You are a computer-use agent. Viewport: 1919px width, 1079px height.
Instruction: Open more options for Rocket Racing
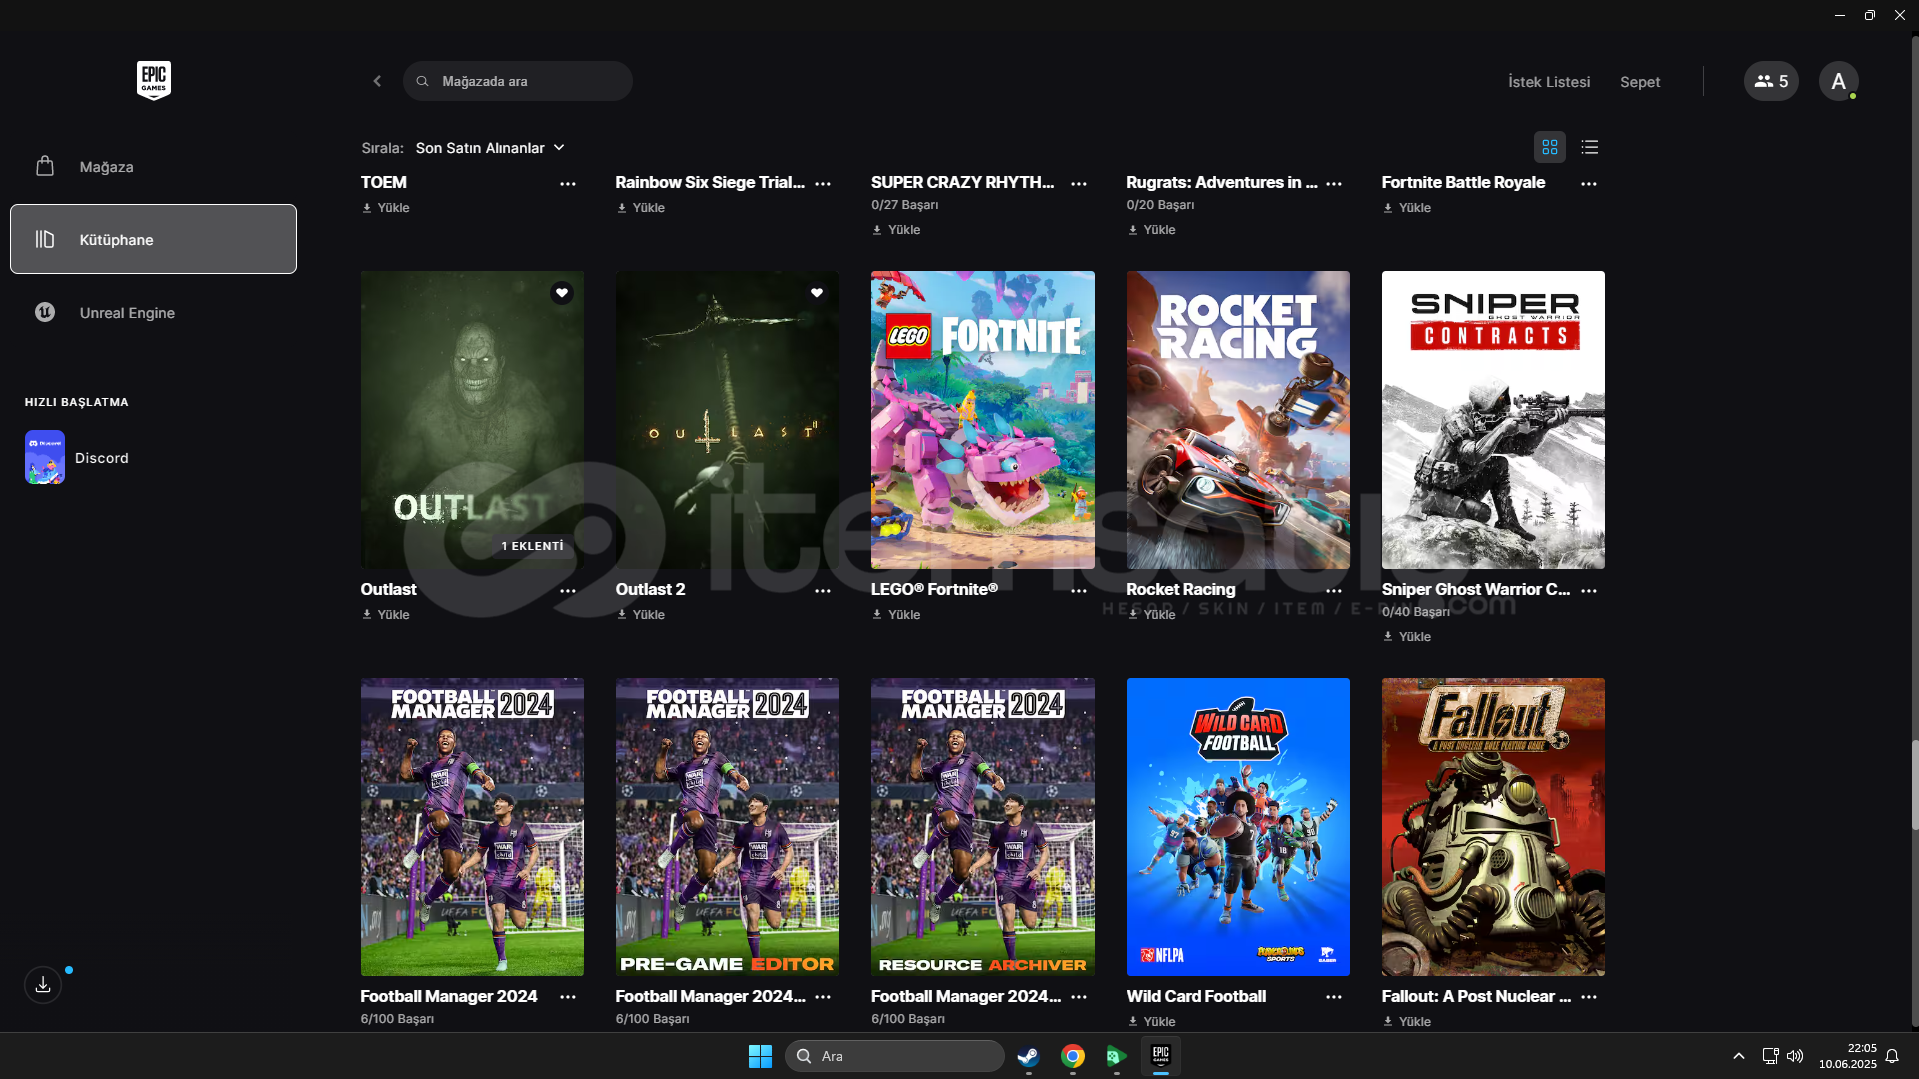coord(1334,591)
